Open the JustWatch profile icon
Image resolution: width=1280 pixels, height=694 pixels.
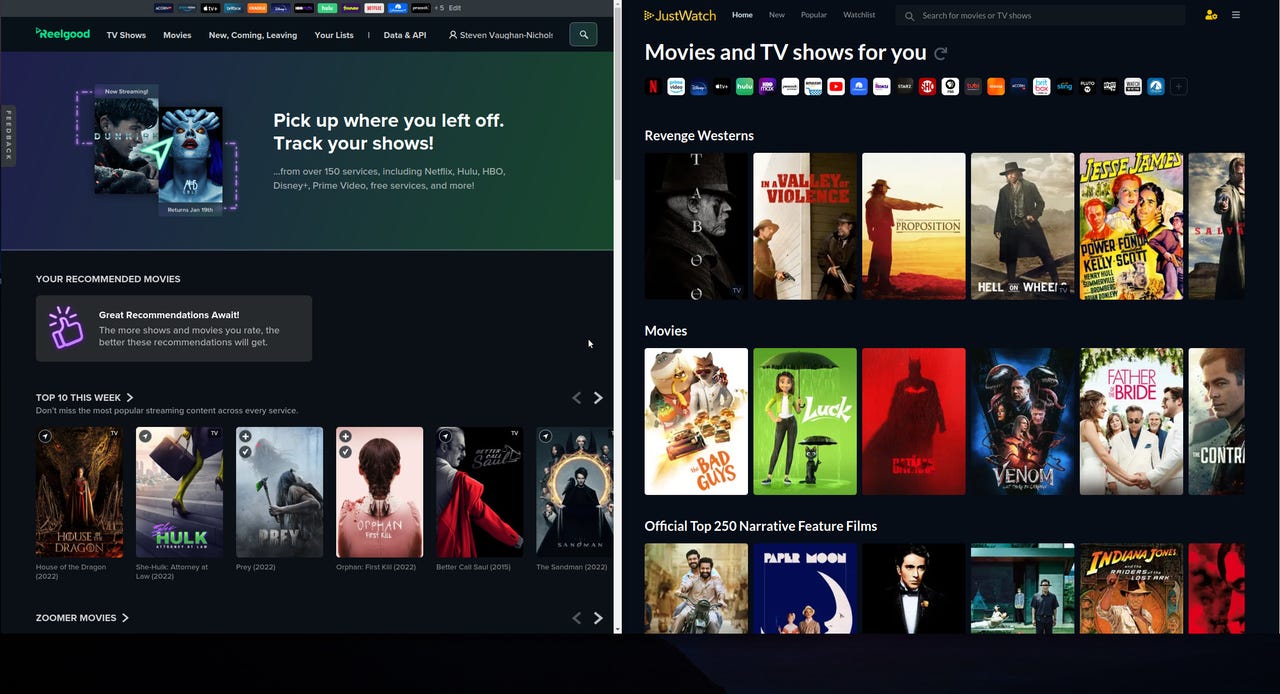(x=1211, y=15)
